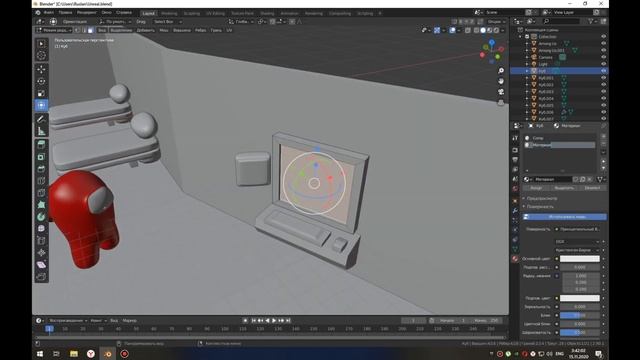Select the Knife tool
The image size is (640, 360).
41,193
